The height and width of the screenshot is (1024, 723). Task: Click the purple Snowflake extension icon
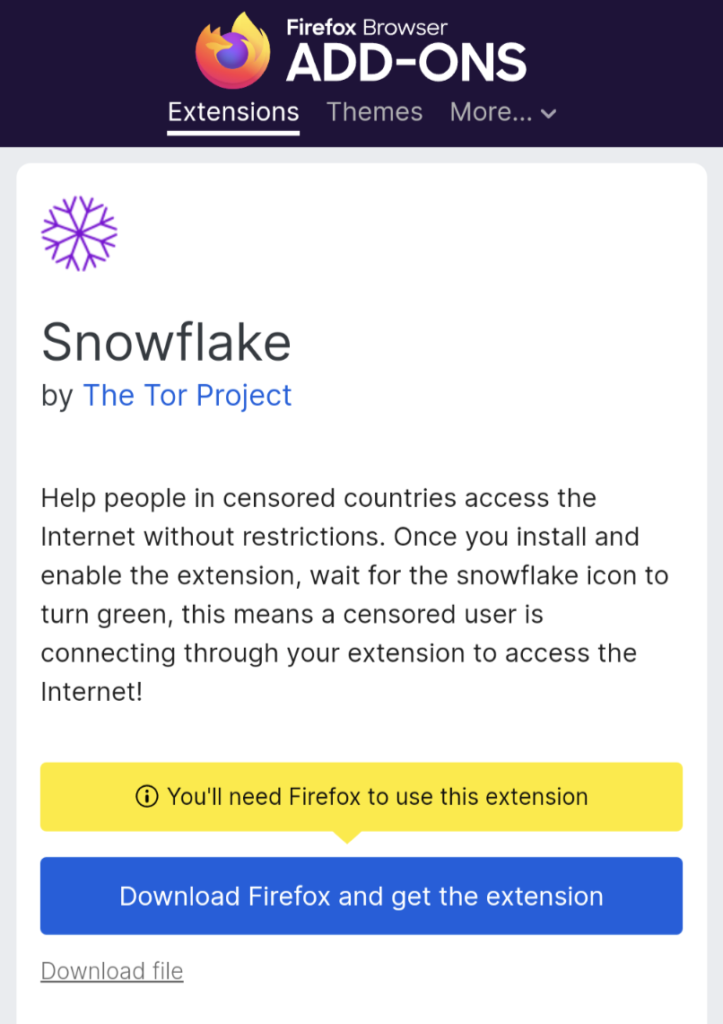(79, 233)
